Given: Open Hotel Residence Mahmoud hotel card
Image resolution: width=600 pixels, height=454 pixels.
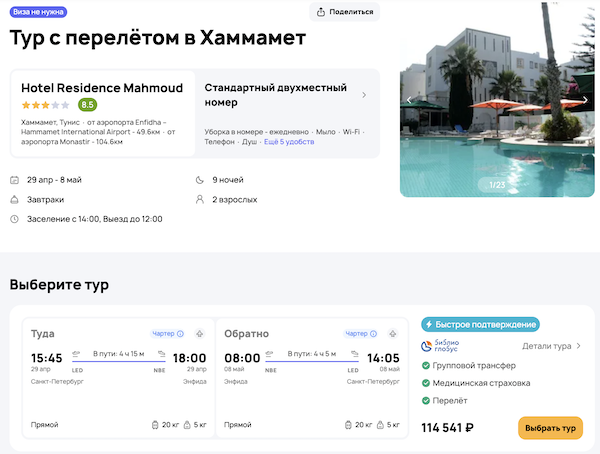Looking at the screenshot, I should (x=101, y=113).
